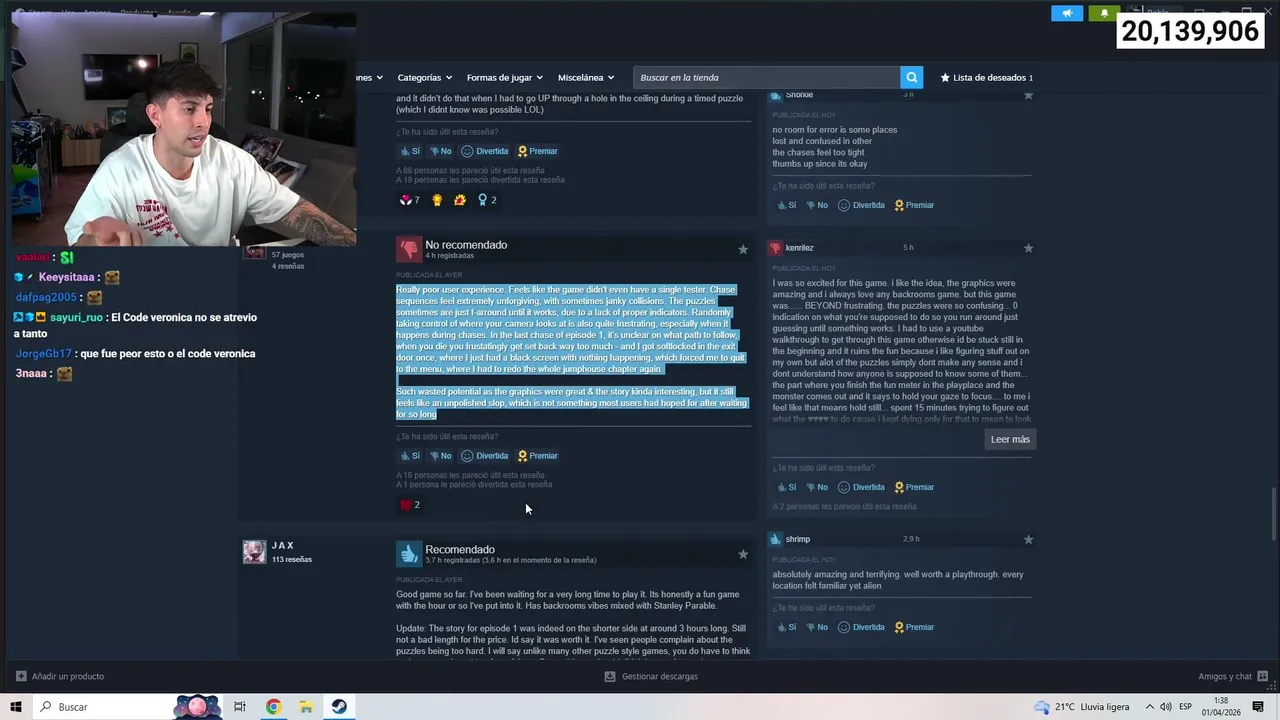The image size is (1280, 720).
Task: Open the blue megaphone announcements button
Action: (1067, 13)
